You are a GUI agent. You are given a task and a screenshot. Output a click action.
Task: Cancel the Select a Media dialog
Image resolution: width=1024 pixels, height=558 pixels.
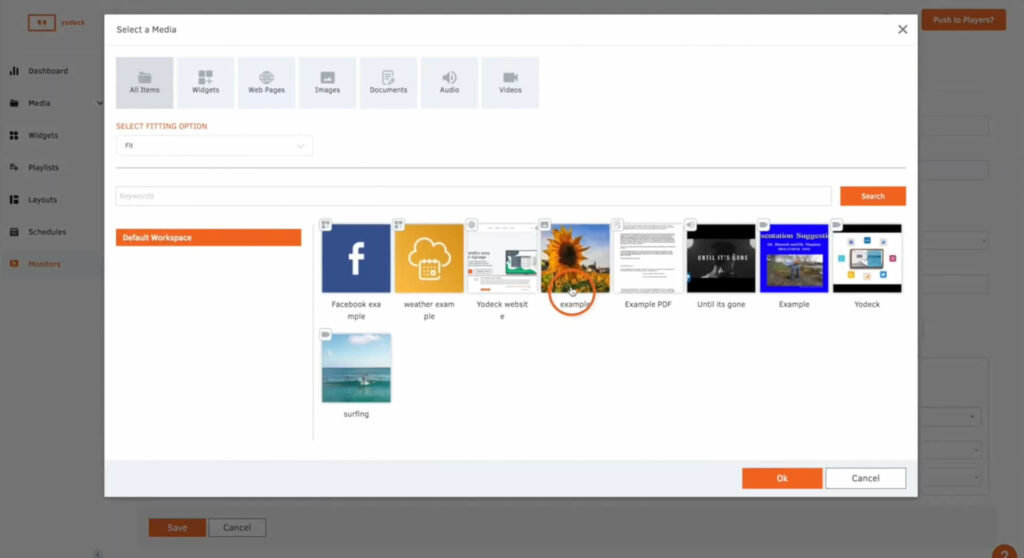coord(865,478)
